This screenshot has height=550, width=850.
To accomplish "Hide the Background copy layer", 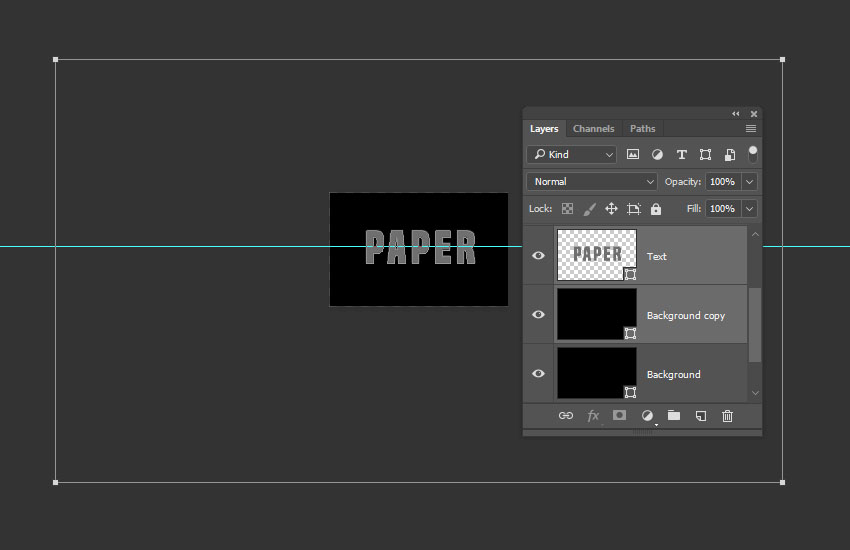I will point(538,314).
